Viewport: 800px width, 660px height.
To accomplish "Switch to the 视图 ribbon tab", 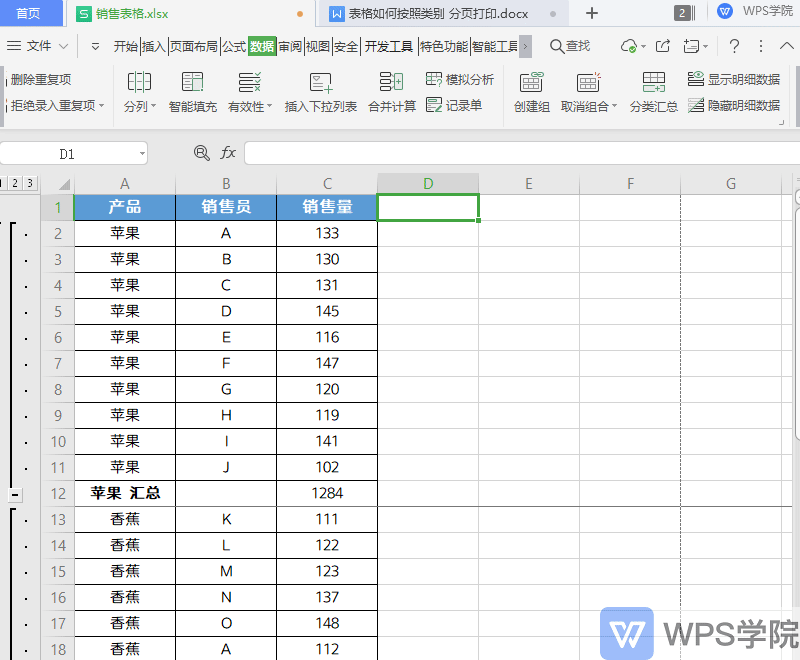I will [x=318, y=46].
